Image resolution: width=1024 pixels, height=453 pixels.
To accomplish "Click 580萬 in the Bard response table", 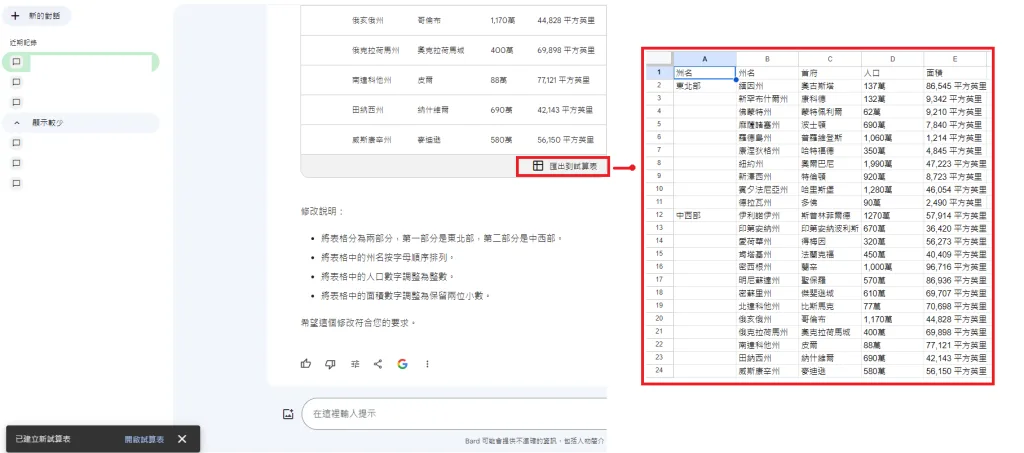I will click(502, 140).
